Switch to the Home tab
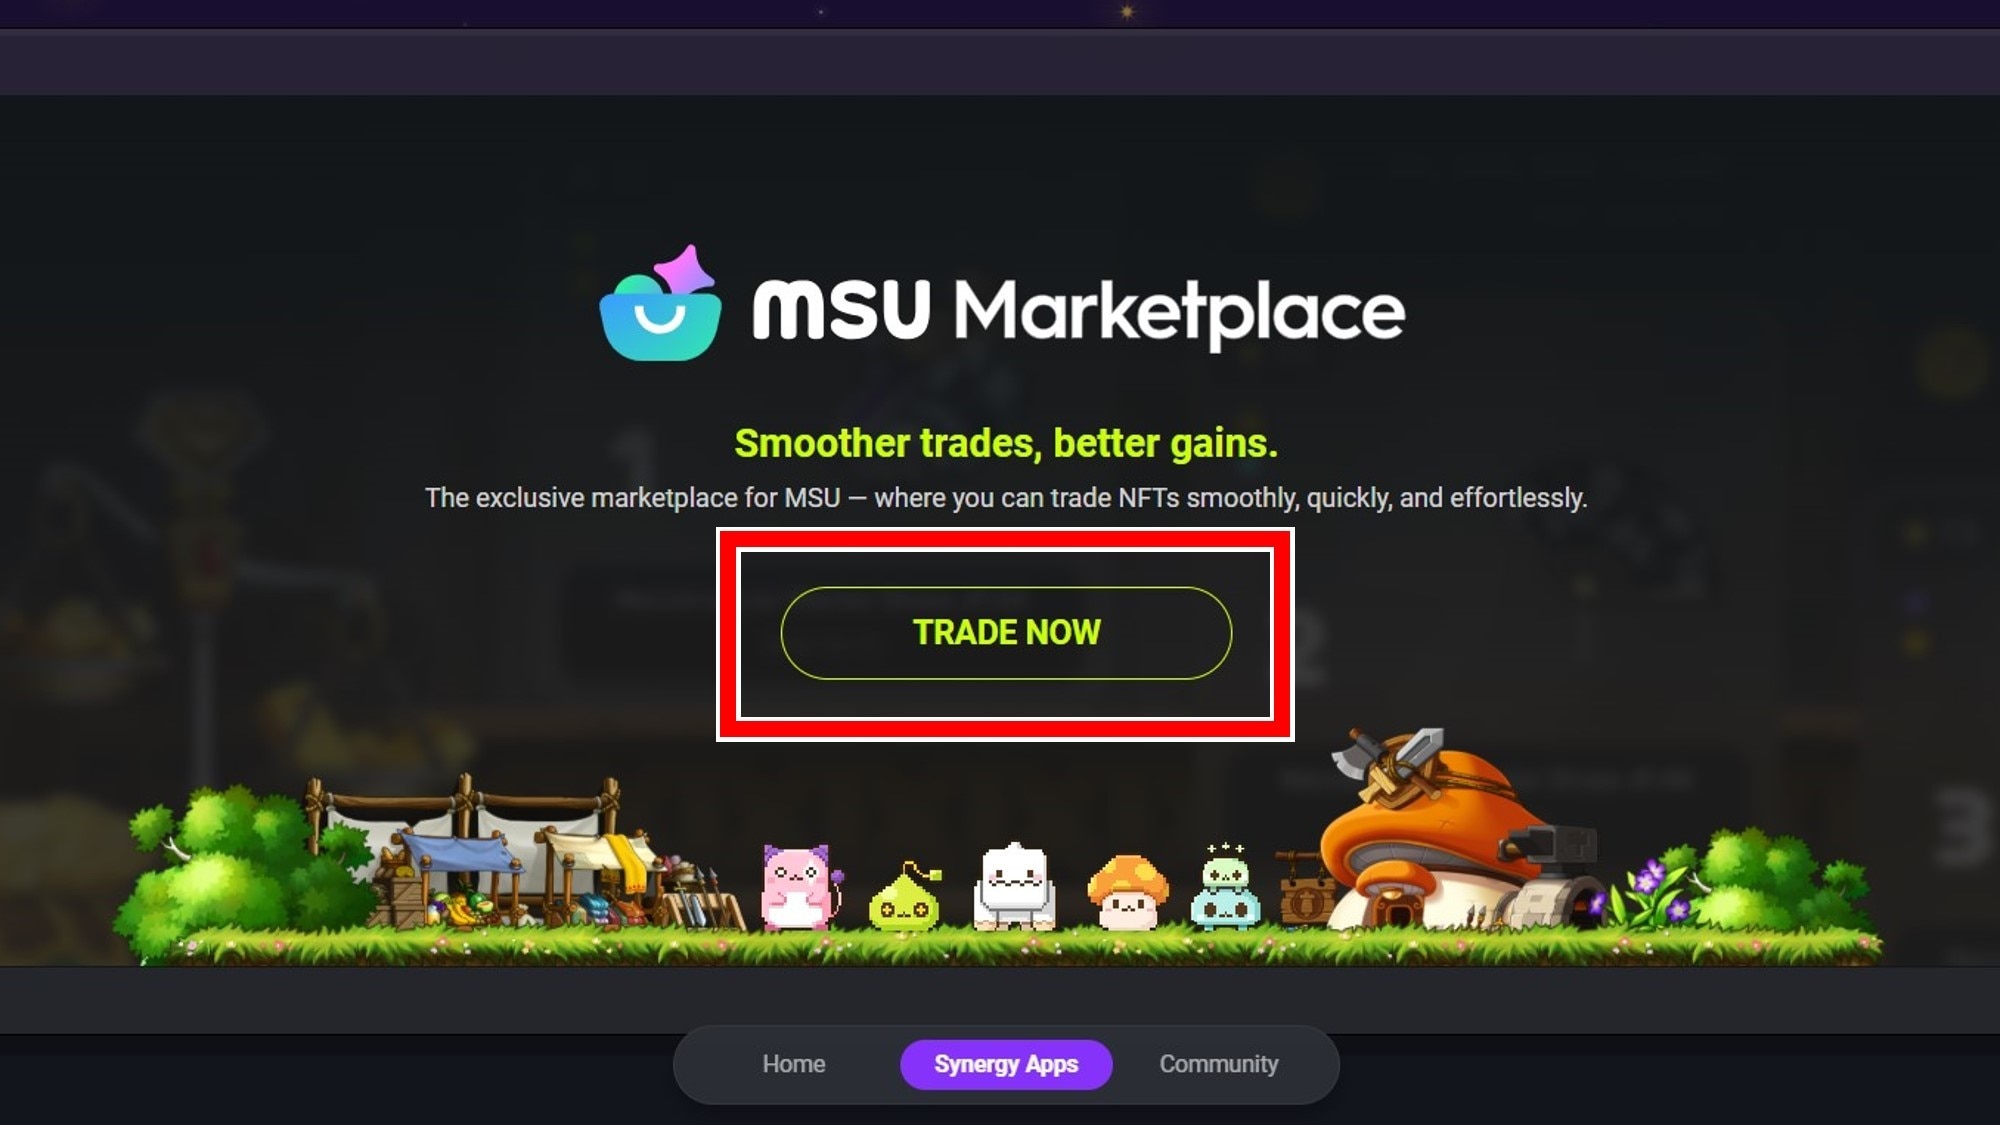Image resolution: width=2000 pixels, height=1125 pixels. 794,1064
